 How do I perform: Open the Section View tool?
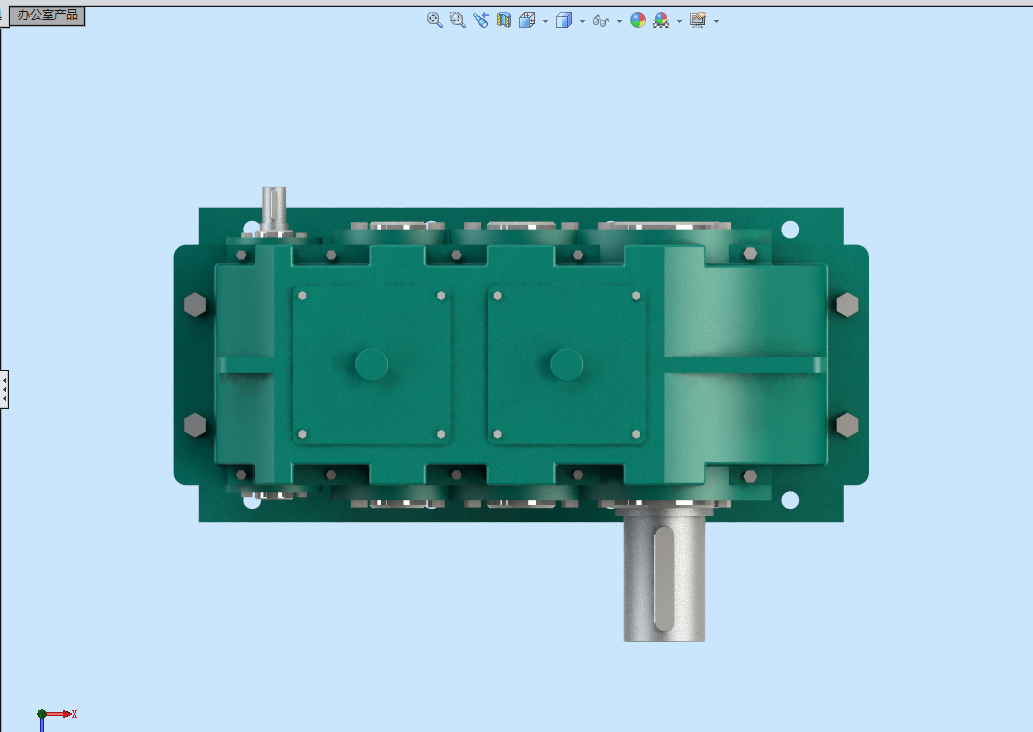[x=504, y=20]
